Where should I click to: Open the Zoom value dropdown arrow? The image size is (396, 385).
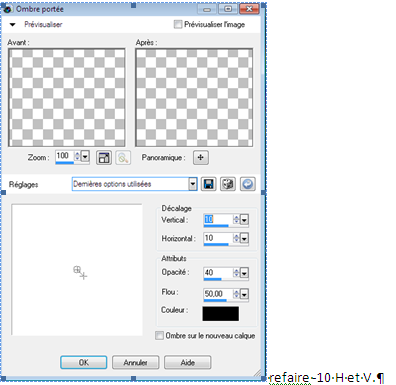point(85,156)
